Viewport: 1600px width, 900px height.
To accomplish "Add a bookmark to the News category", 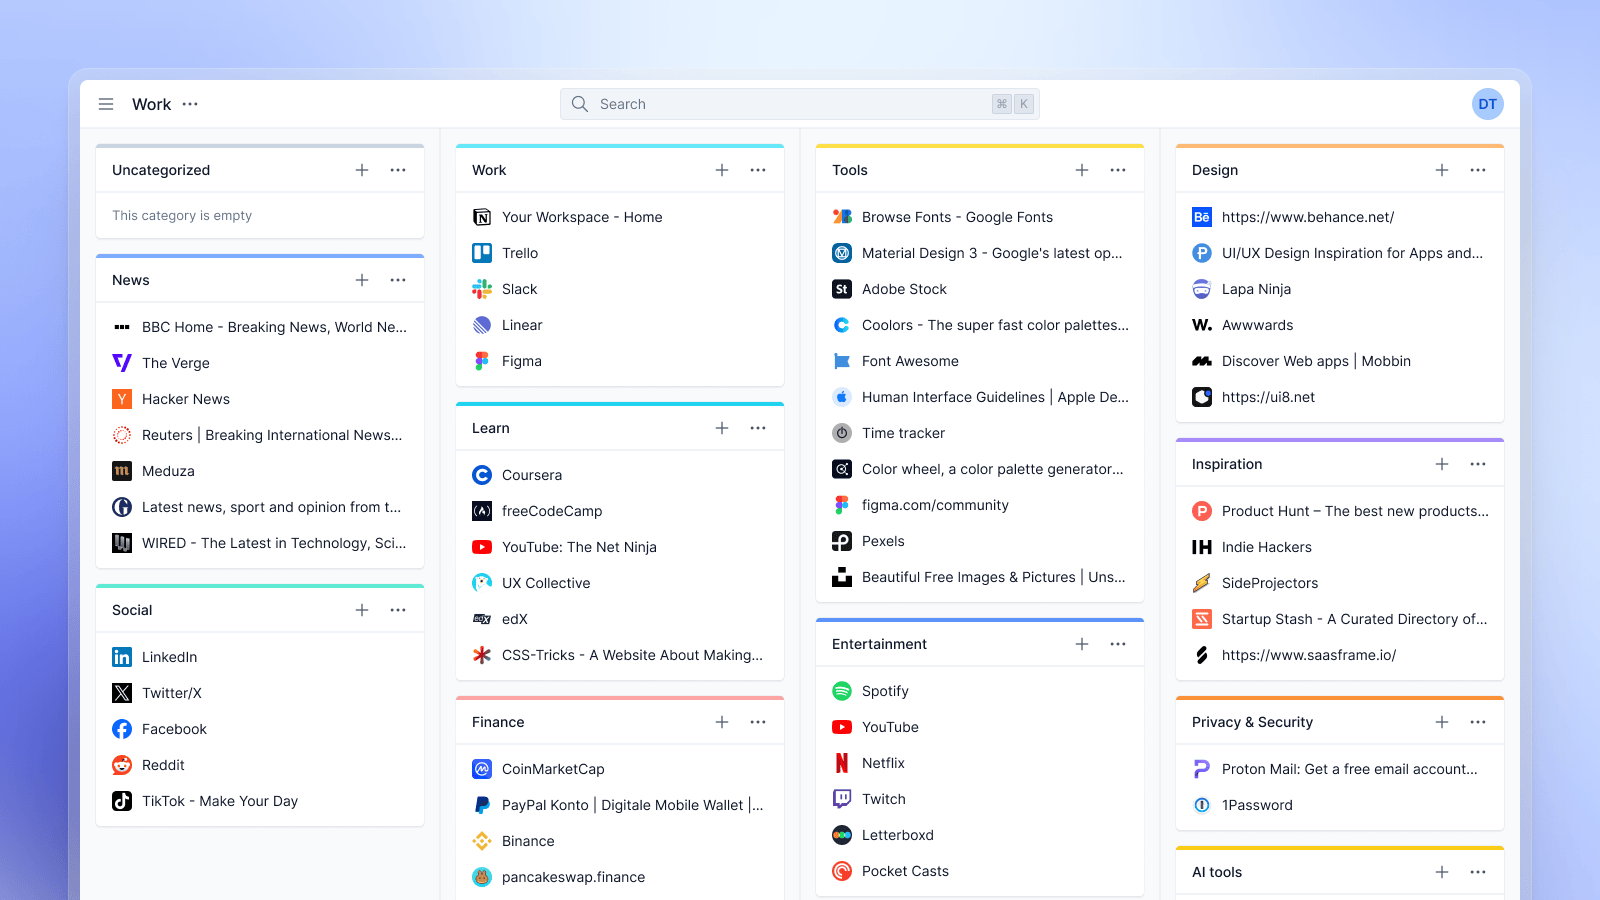I will [x=362, y=280].
